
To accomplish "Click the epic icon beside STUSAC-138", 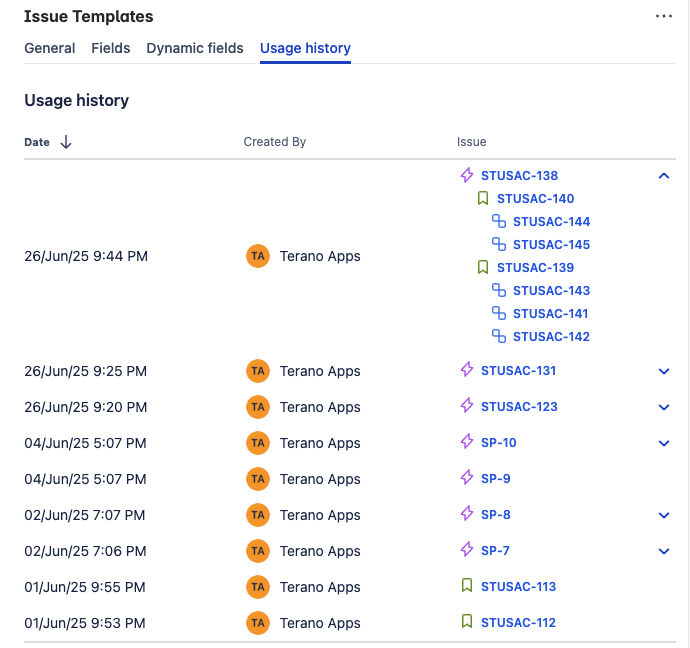I will [467, 176].
